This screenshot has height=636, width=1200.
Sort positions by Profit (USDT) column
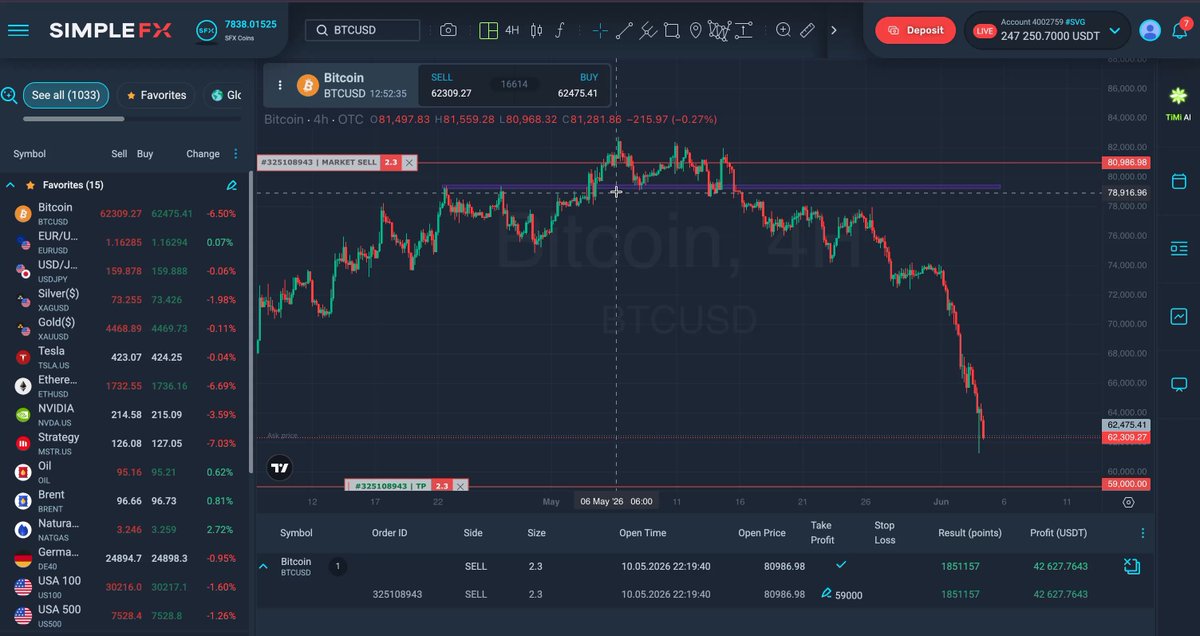tap(1058, 533)
